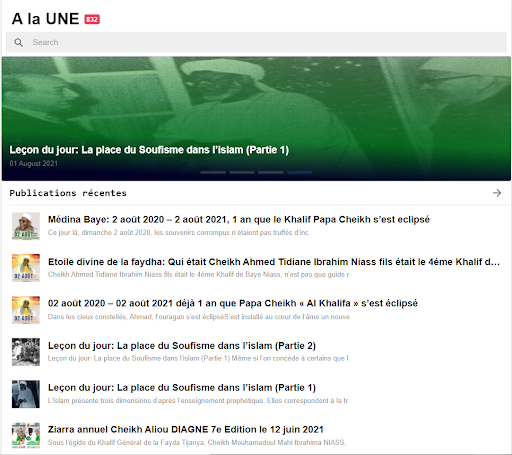Viewport: 512px width, 455px height.
Task: Open thumbnail of Soufisme Partie 2 lesson
Action: [26, 352]
